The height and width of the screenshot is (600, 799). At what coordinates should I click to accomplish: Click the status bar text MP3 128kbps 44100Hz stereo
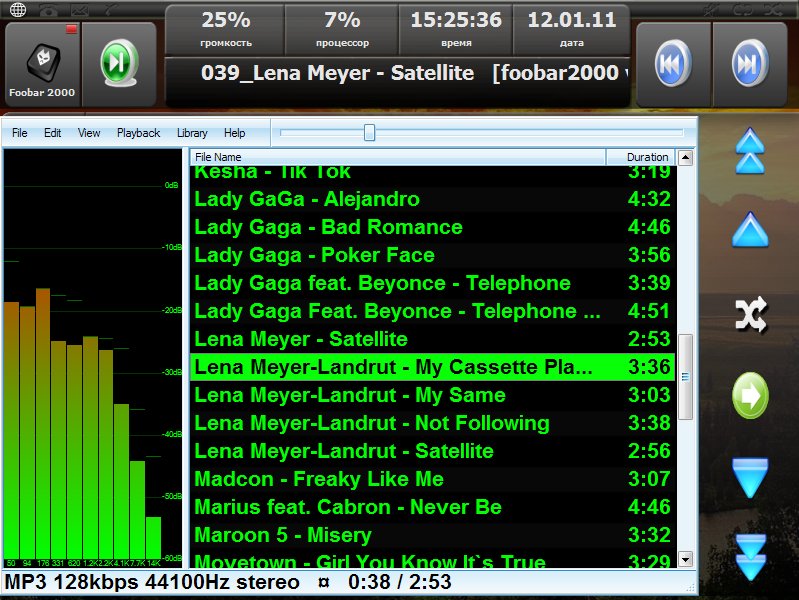pos(152,582)
